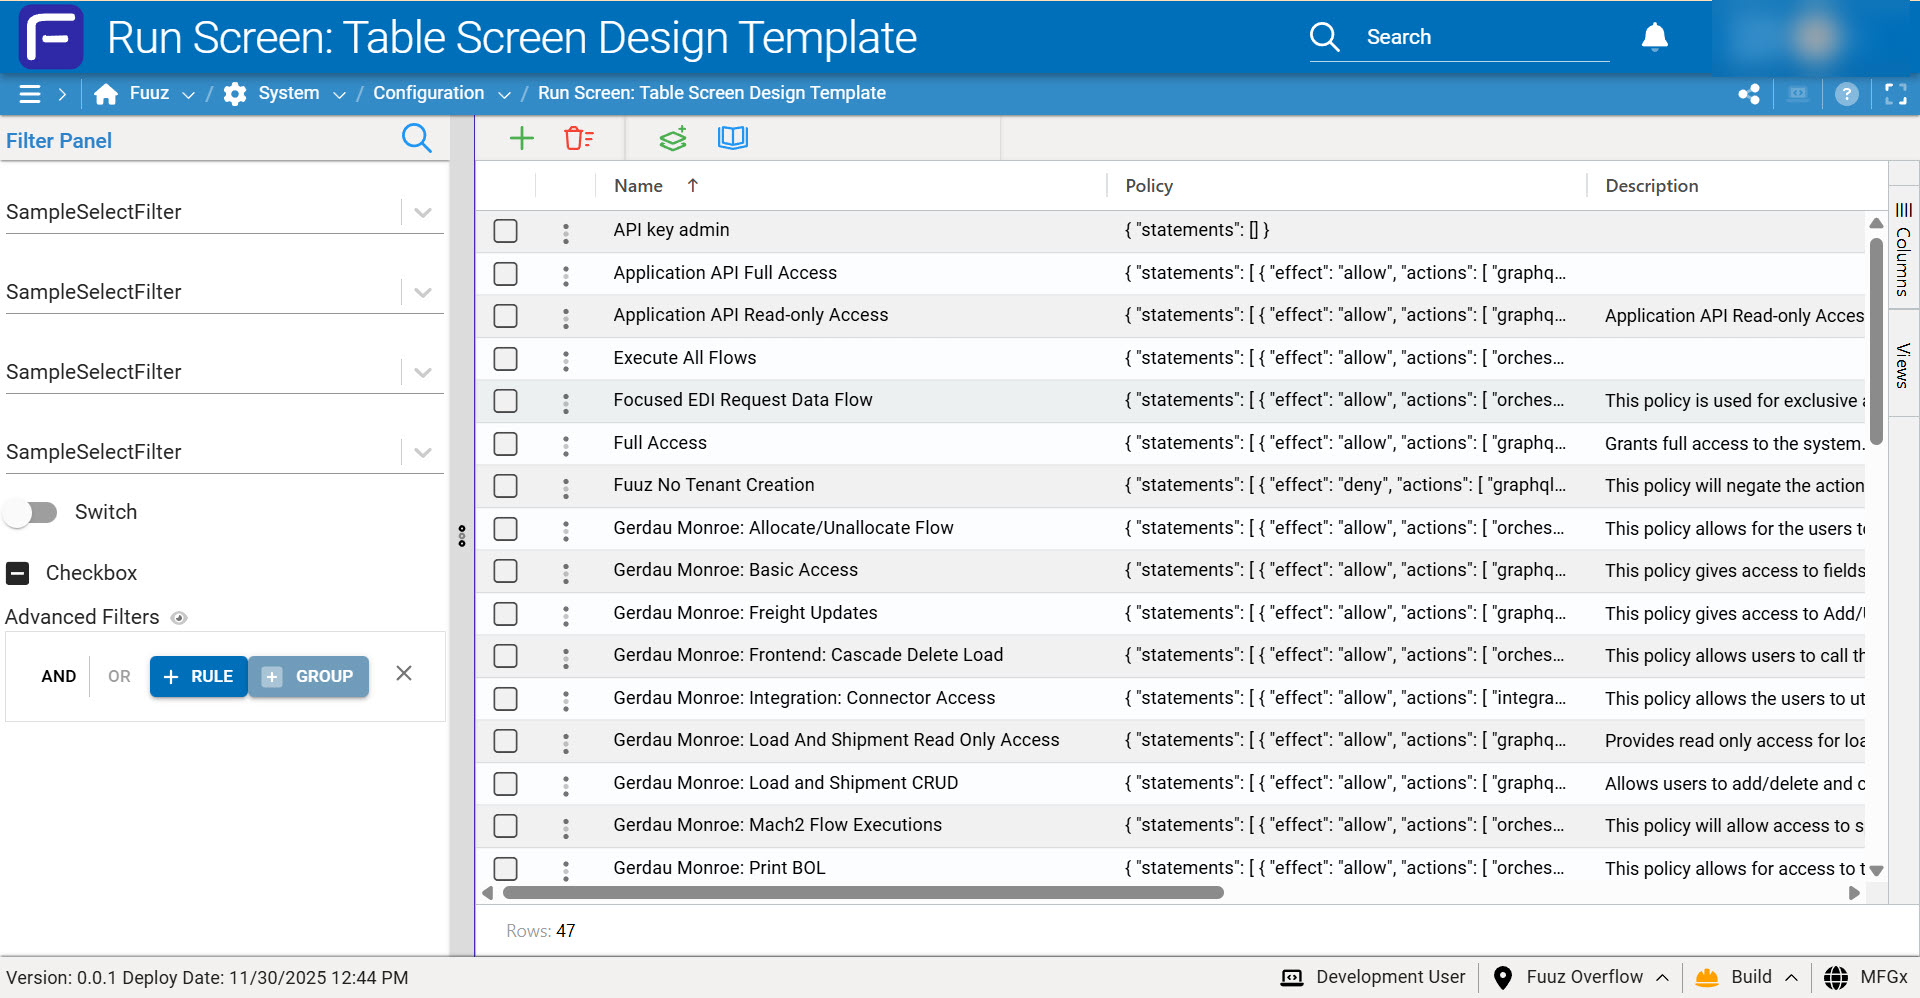This screenshot has height=998, width=1920.
Task: Expand the first SampleSelectFilter dropdown
Action: click(423, 212)
